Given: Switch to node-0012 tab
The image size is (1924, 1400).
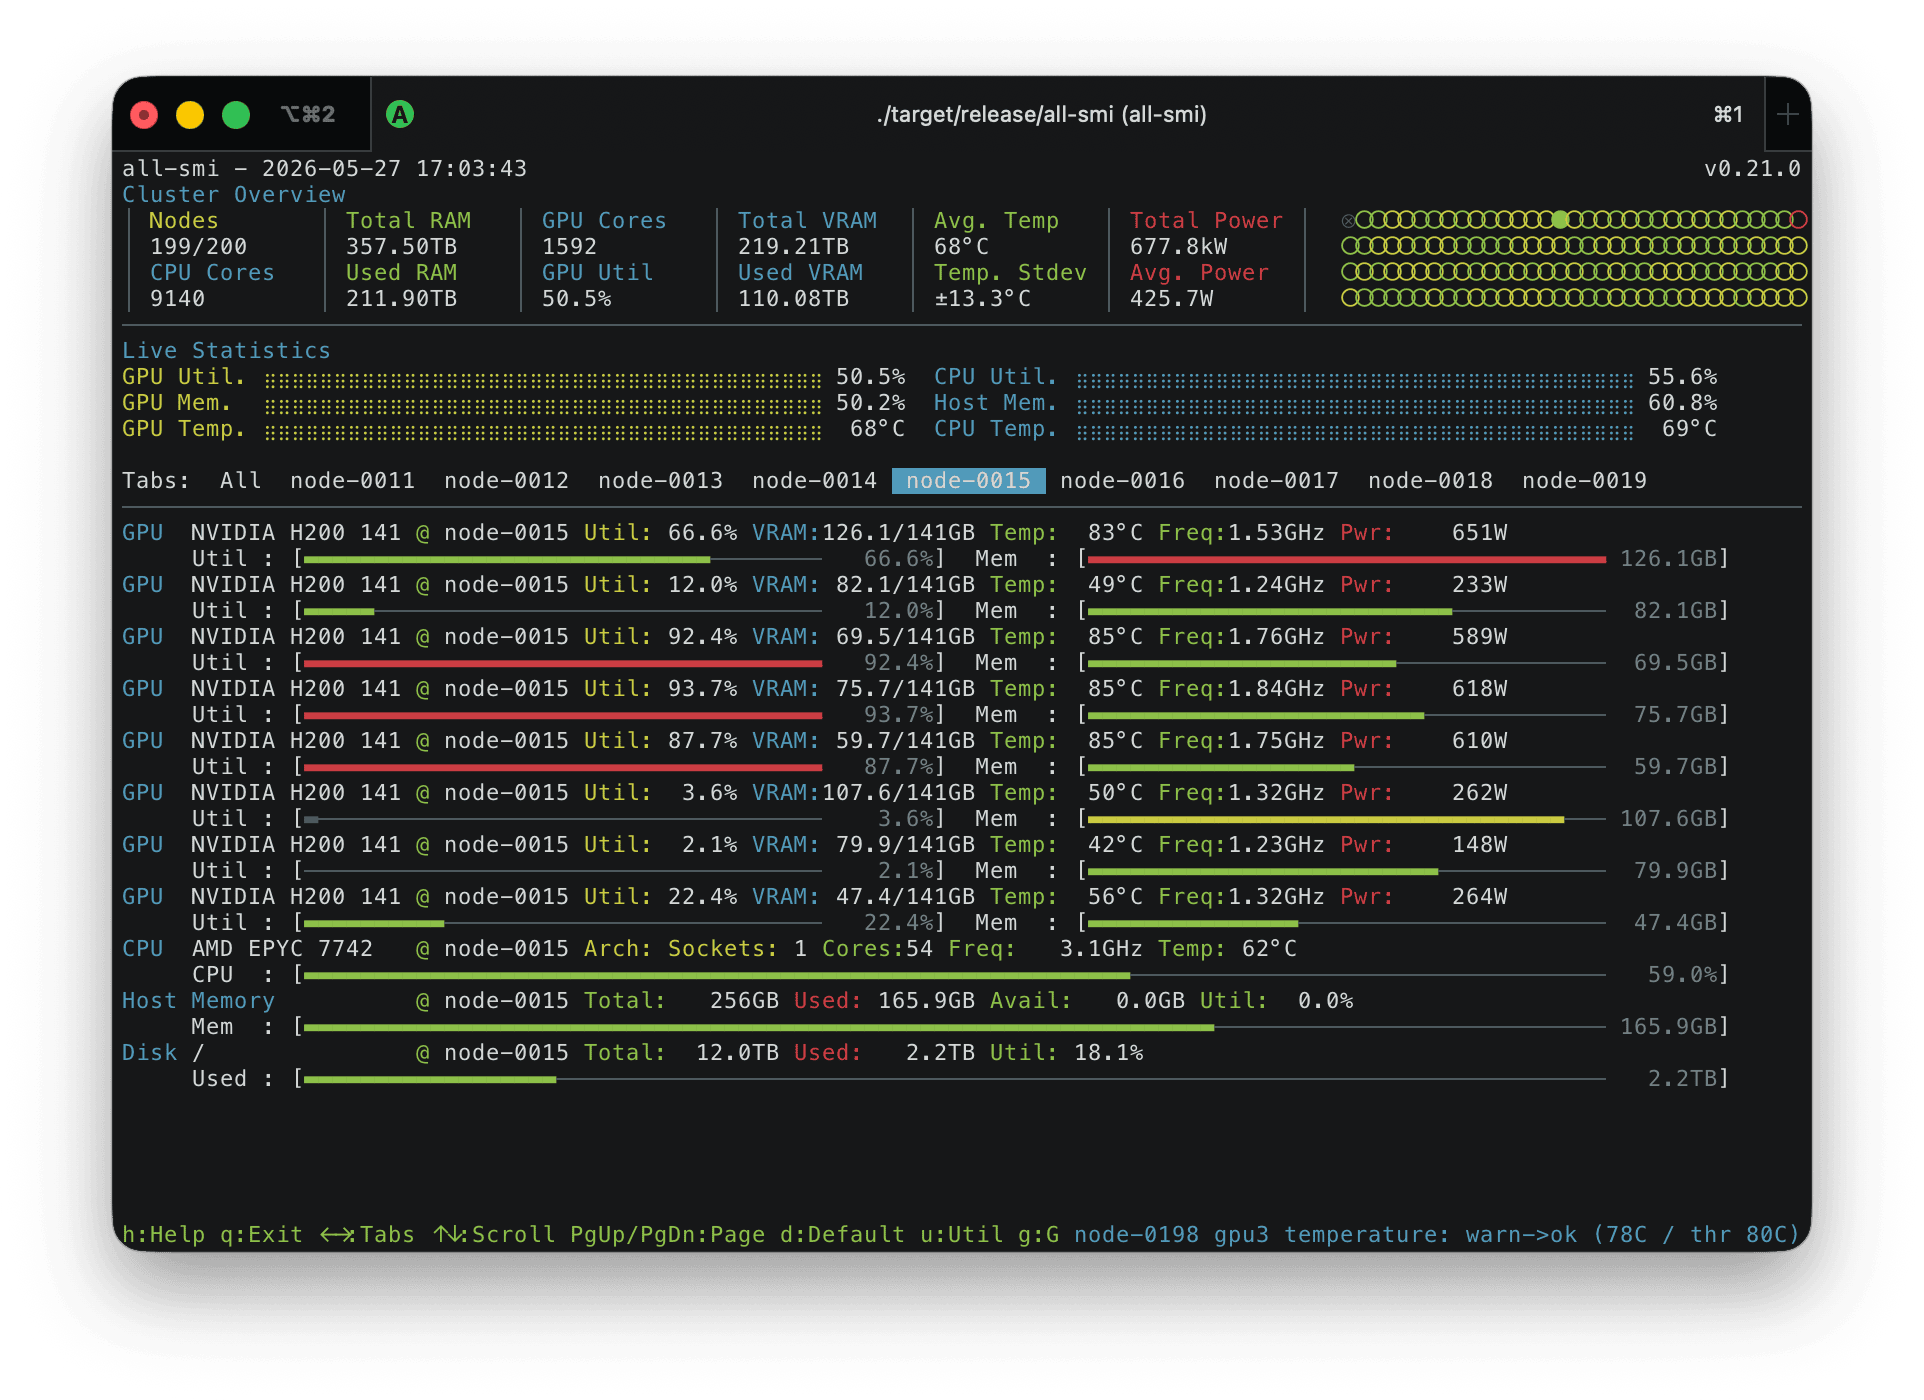Looking at the screenshot, I should tap(507, 481).
